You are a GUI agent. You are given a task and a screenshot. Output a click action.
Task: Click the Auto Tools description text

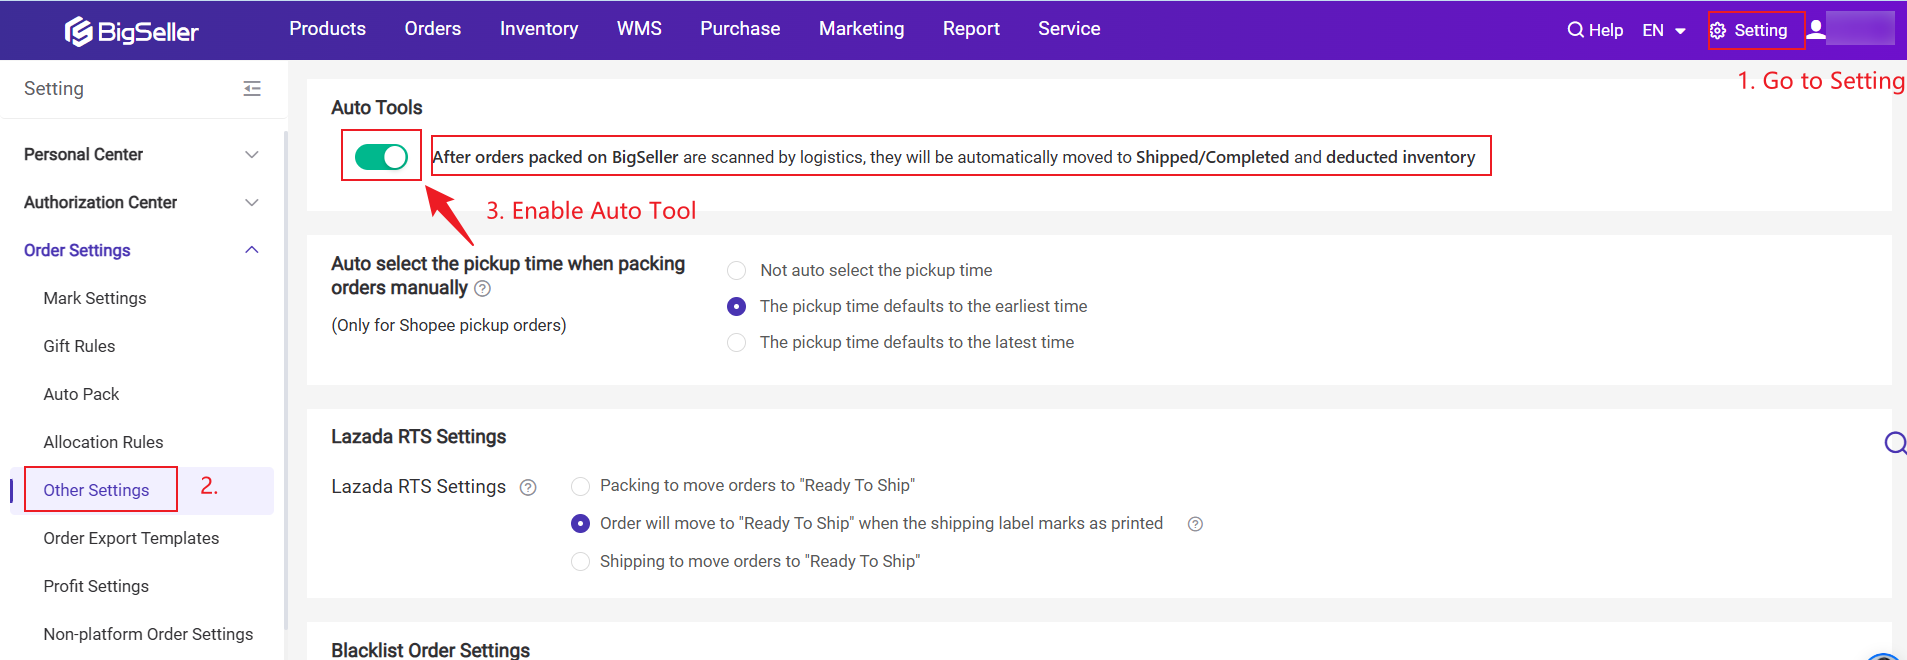pyautogui.click(x=954, y=157)
